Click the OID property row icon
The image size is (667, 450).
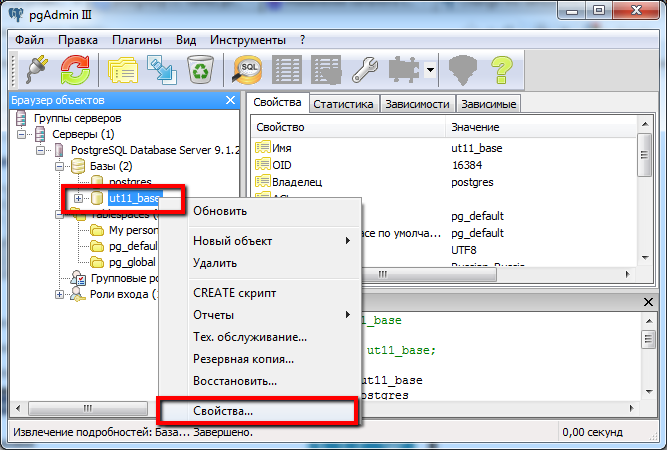tap(263, 164)
